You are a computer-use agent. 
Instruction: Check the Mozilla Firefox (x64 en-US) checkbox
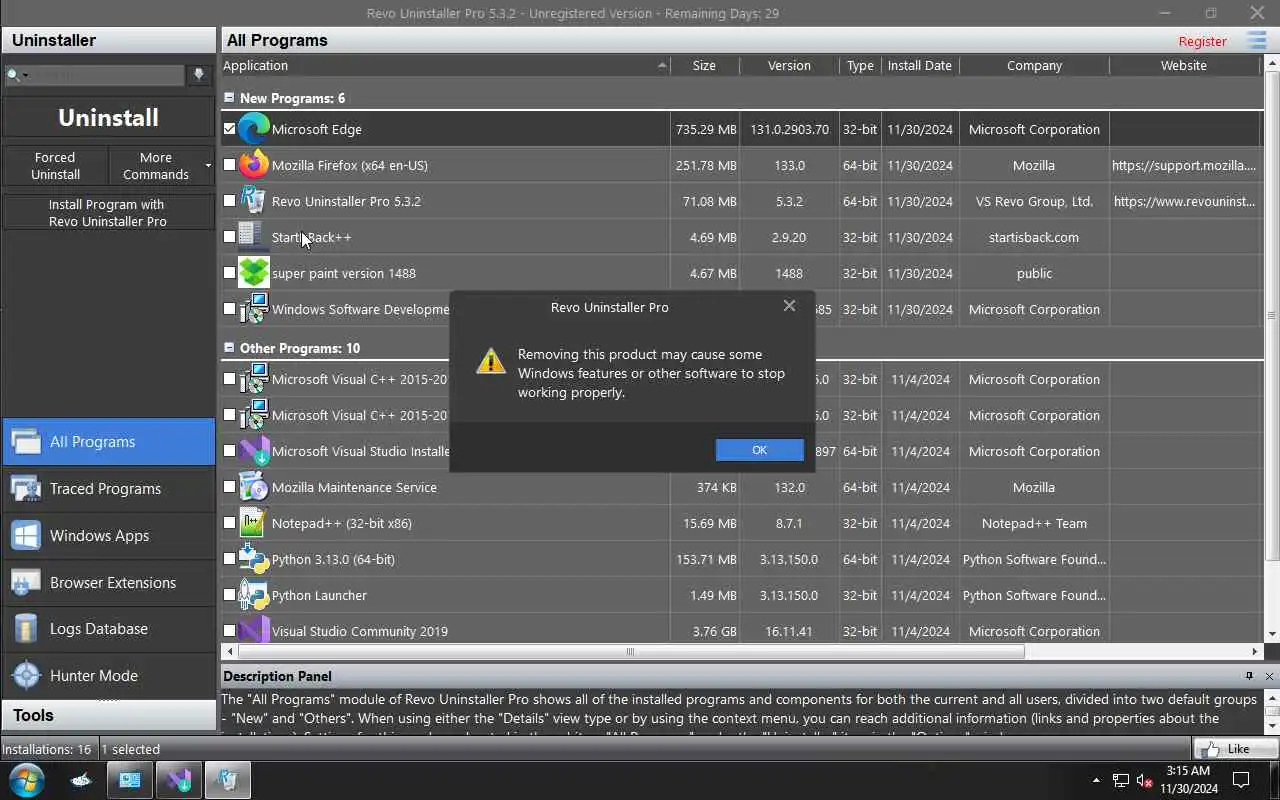229,165
